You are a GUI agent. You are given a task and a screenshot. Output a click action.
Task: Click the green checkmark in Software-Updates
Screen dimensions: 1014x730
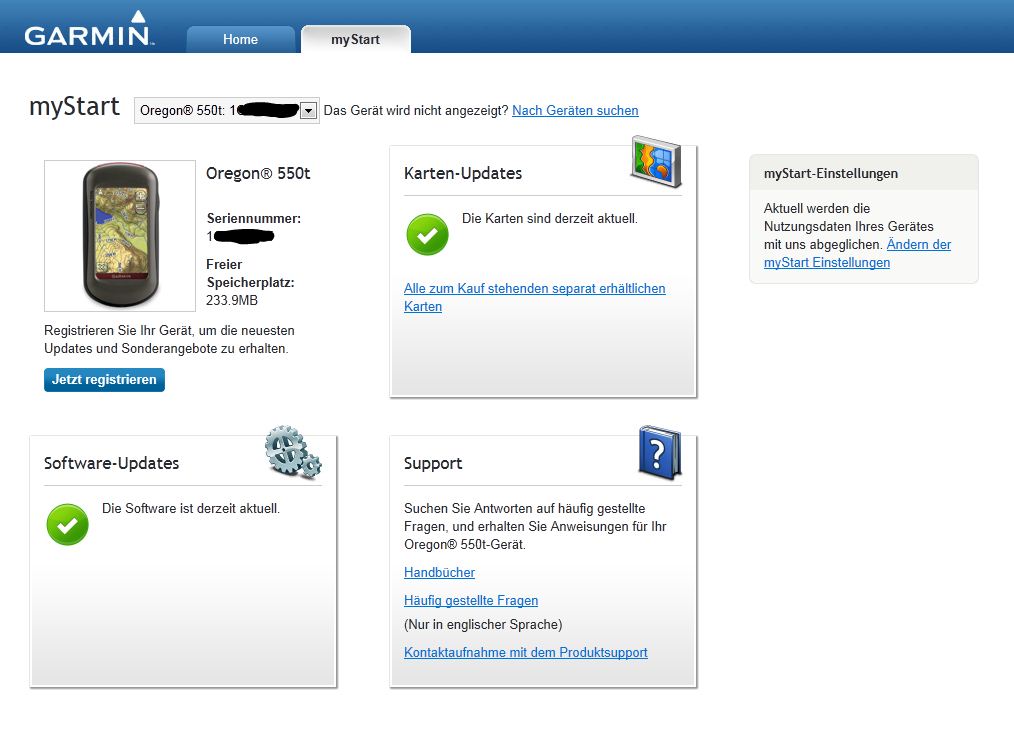[x=67, y=524]
